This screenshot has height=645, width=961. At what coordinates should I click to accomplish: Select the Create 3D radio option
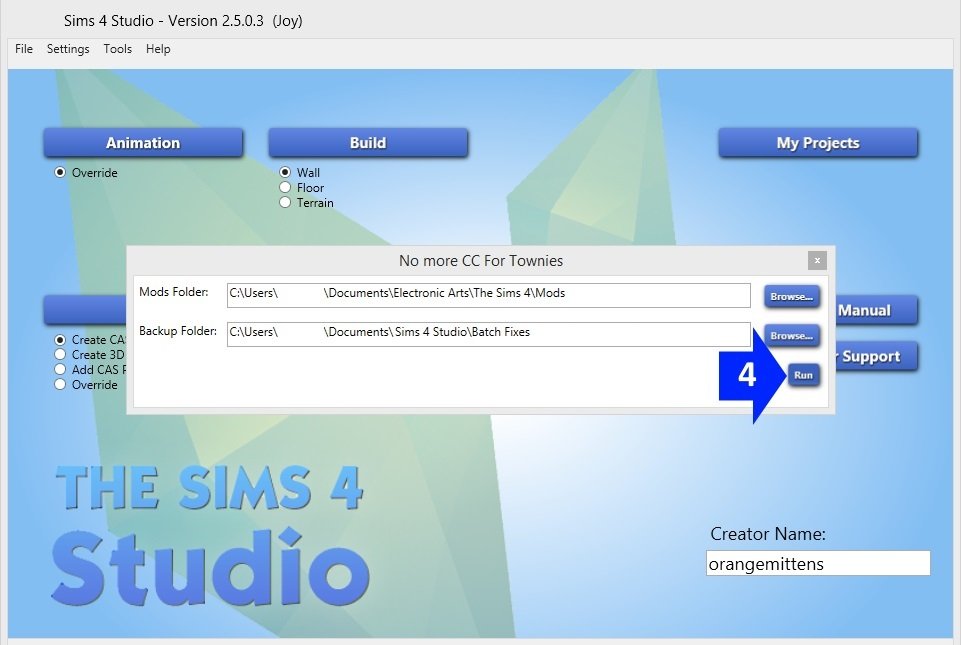[x=61, y=355]
